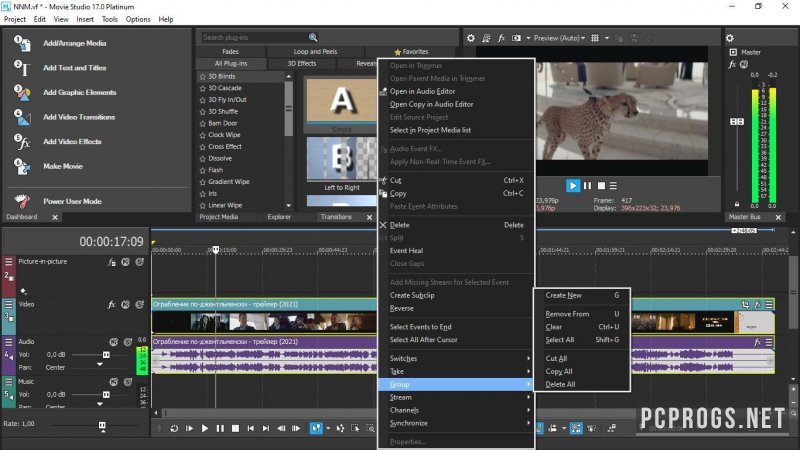The width and height of the screenshot is (800, 450).
Task: Switch to the Explorer tab
Action: (x=279, y=216)
